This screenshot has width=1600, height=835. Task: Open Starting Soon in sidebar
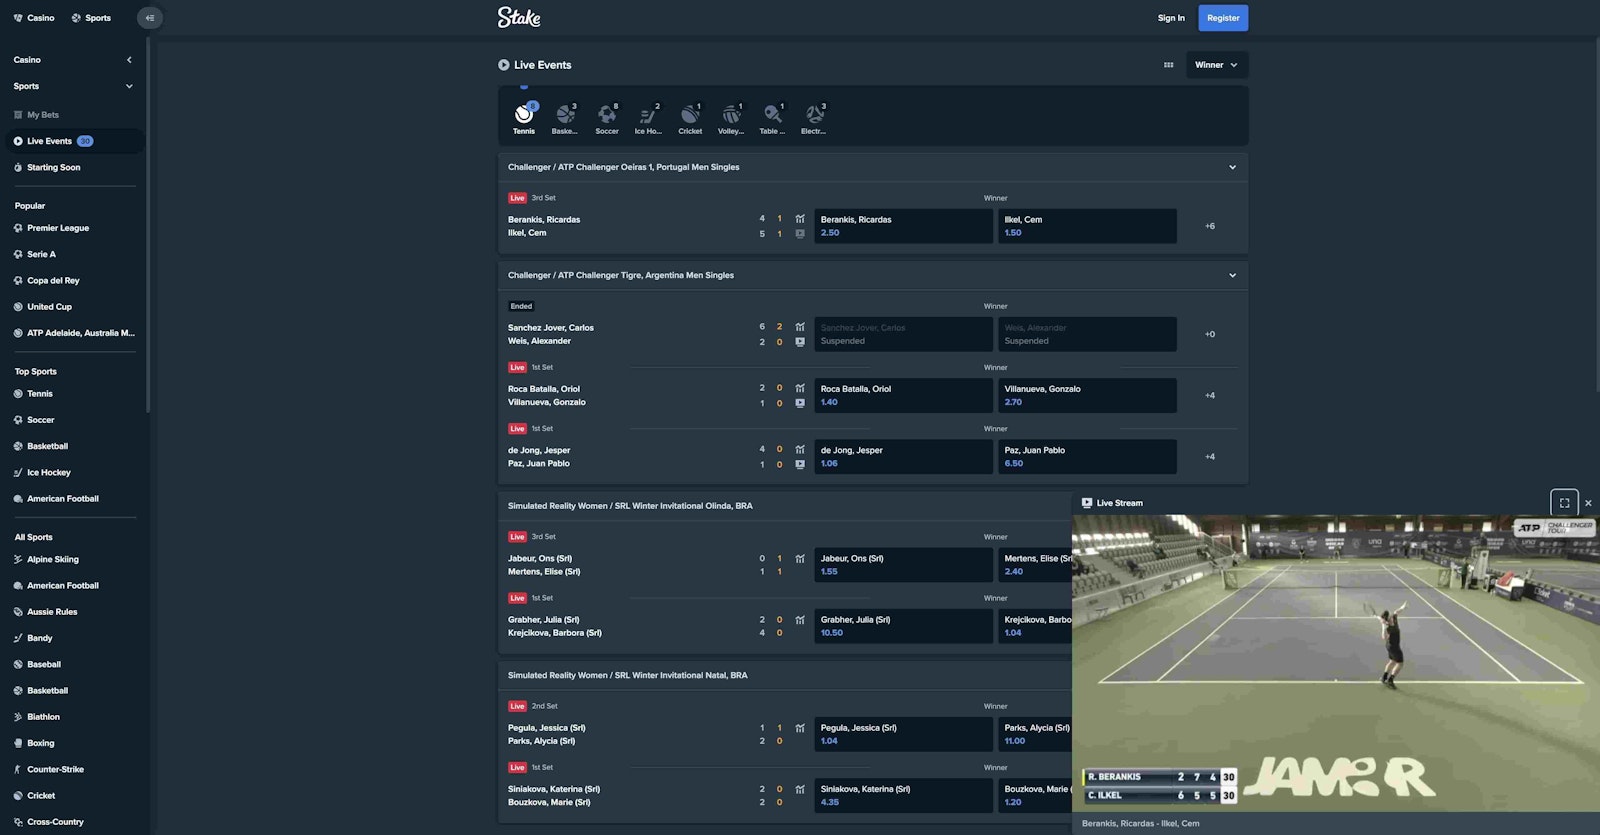pyautogui.click(x=54, y=168)
